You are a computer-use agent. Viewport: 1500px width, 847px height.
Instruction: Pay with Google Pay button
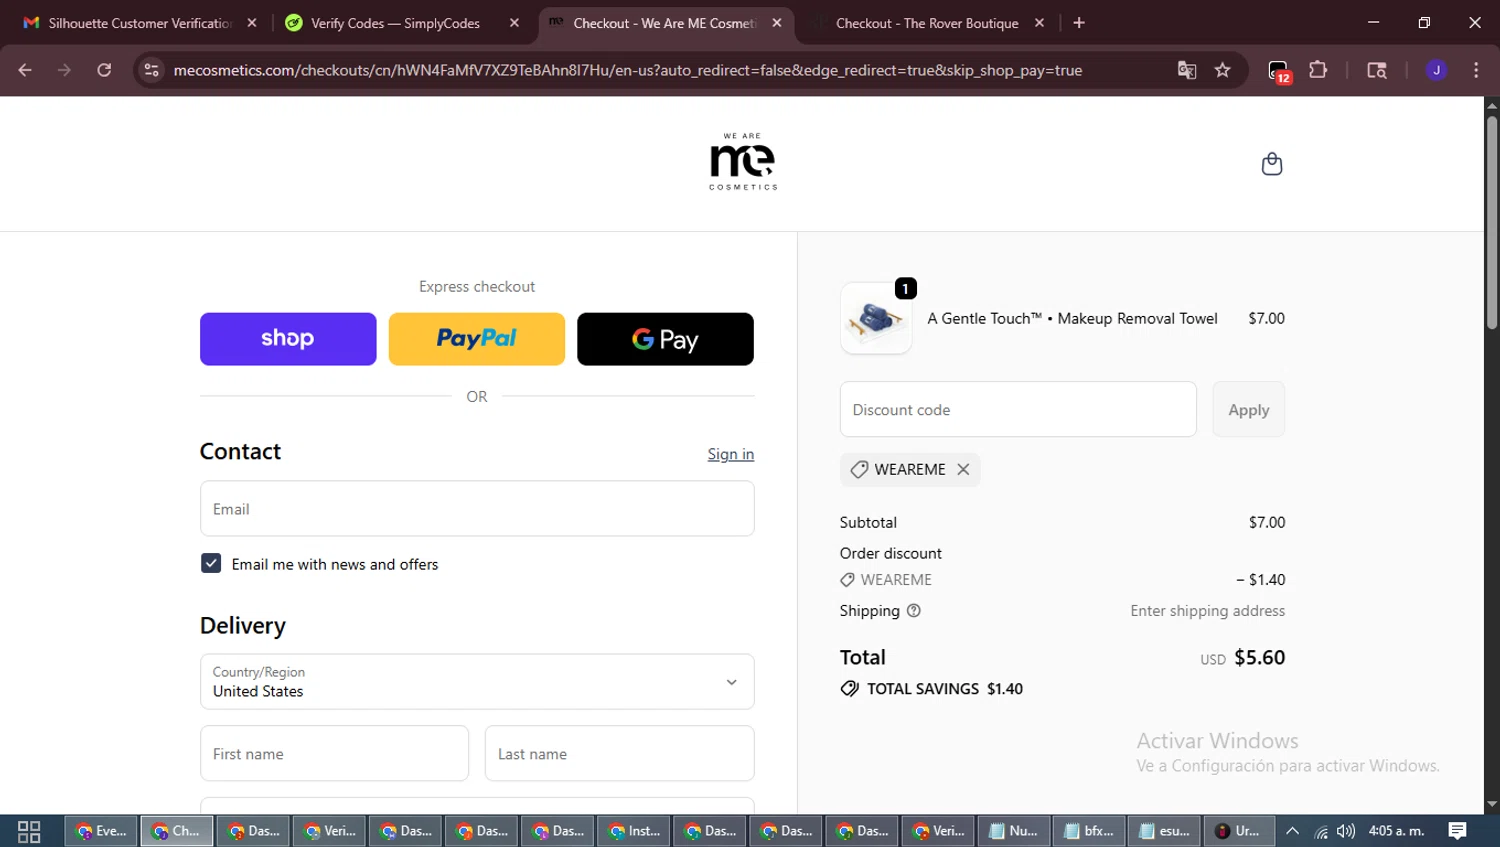(x=665, y=339)
